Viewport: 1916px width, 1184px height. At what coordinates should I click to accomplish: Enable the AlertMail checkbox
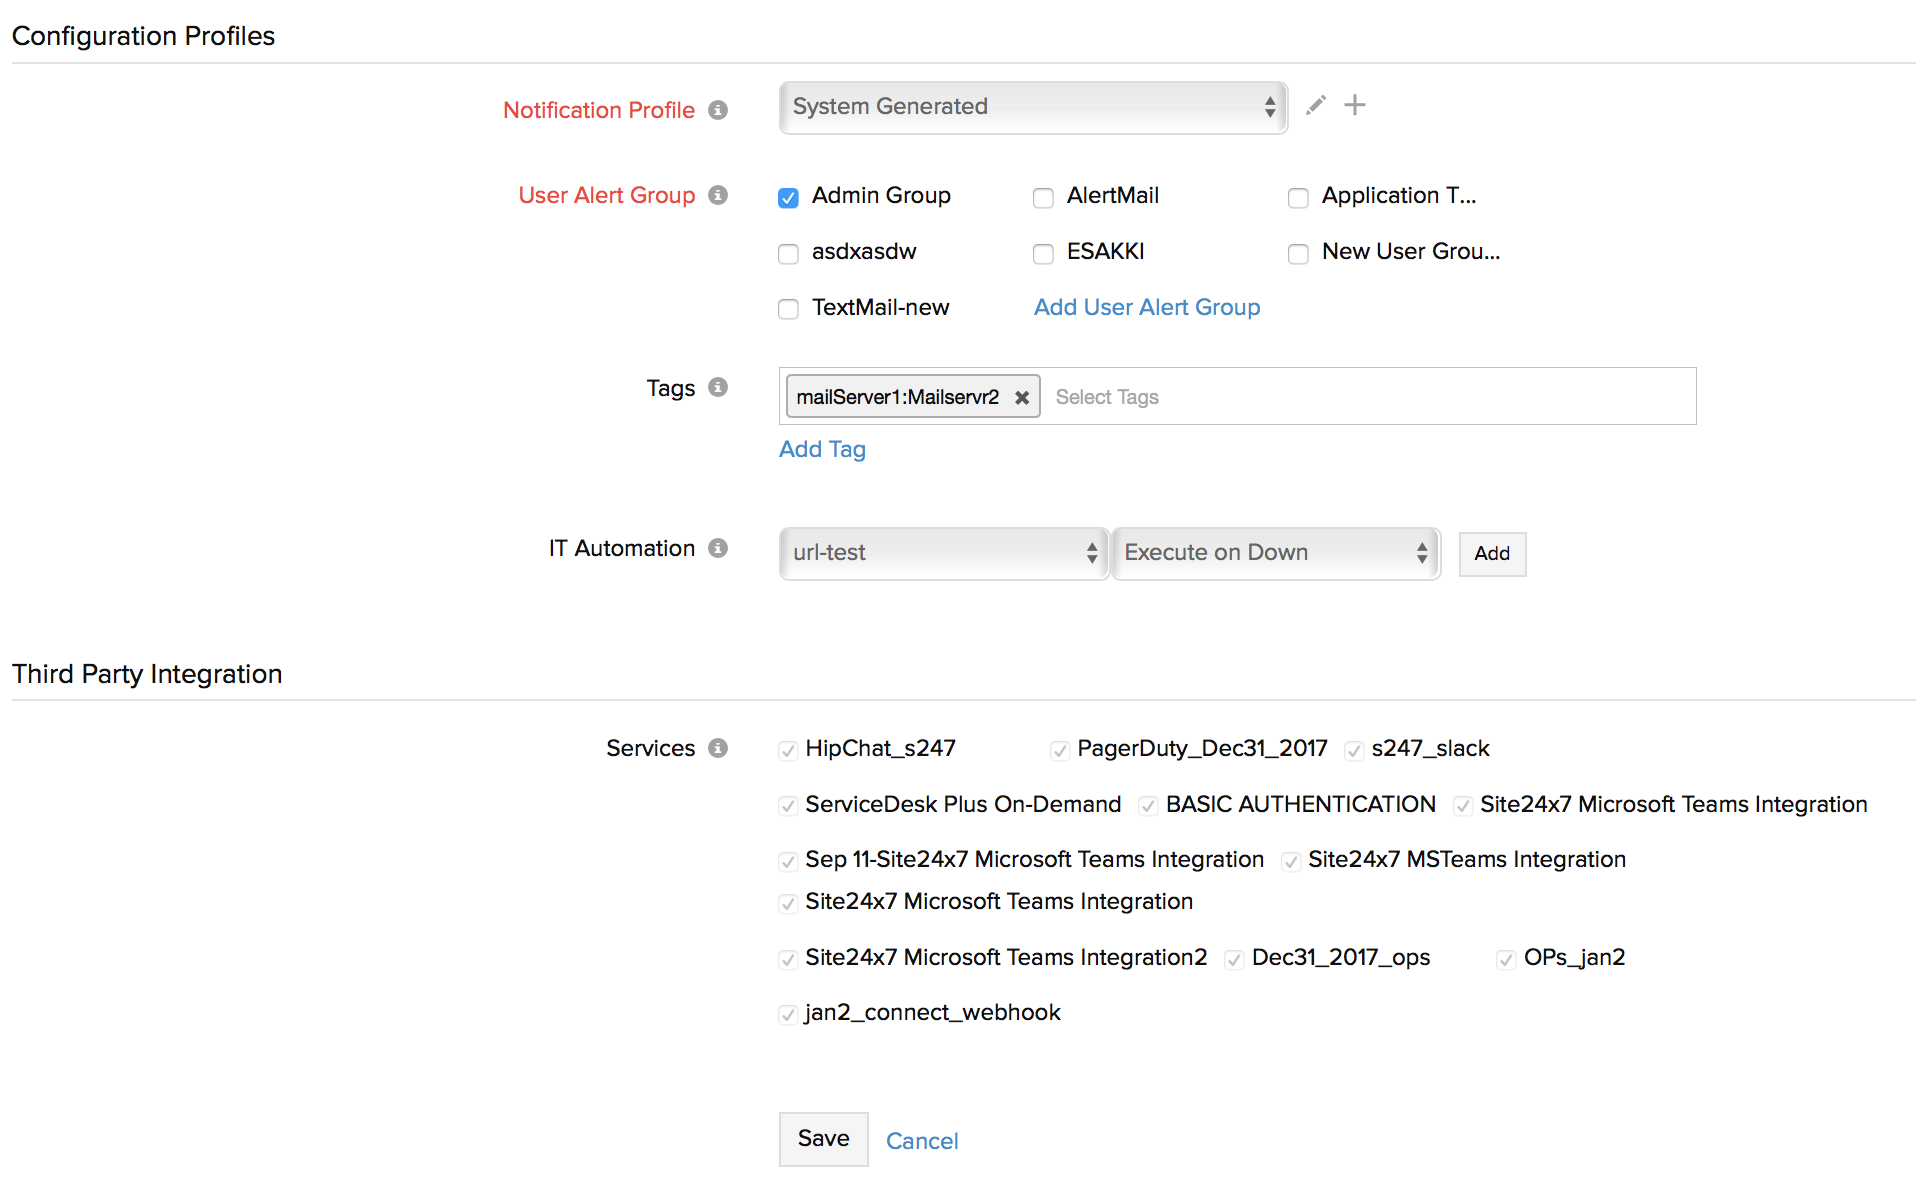(x=1043, y=197)
